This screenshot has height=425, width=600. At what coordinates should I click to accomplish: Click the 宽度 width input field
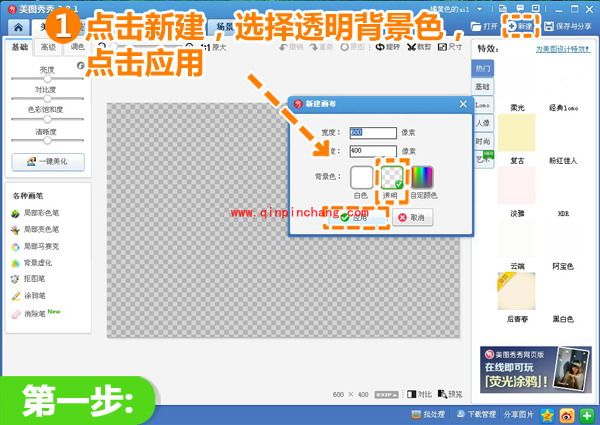point(373,133)
